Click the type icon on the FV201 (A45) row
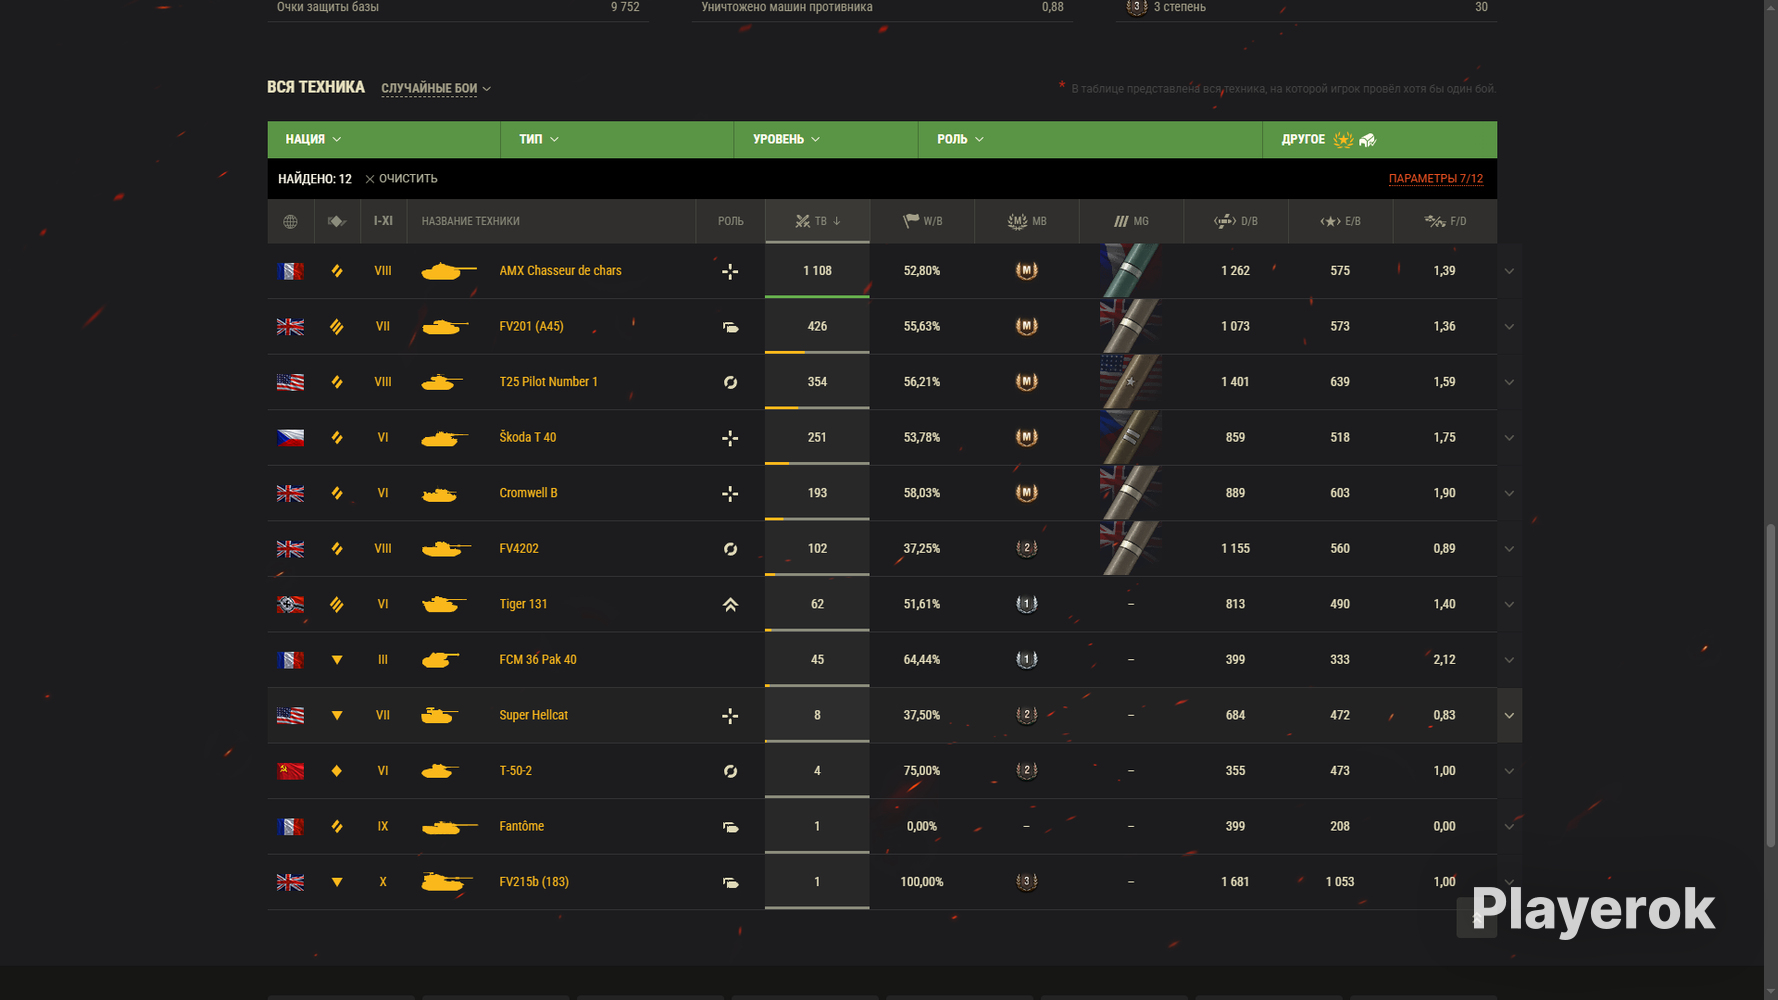1778x1000 pixels. coord(337,327)
